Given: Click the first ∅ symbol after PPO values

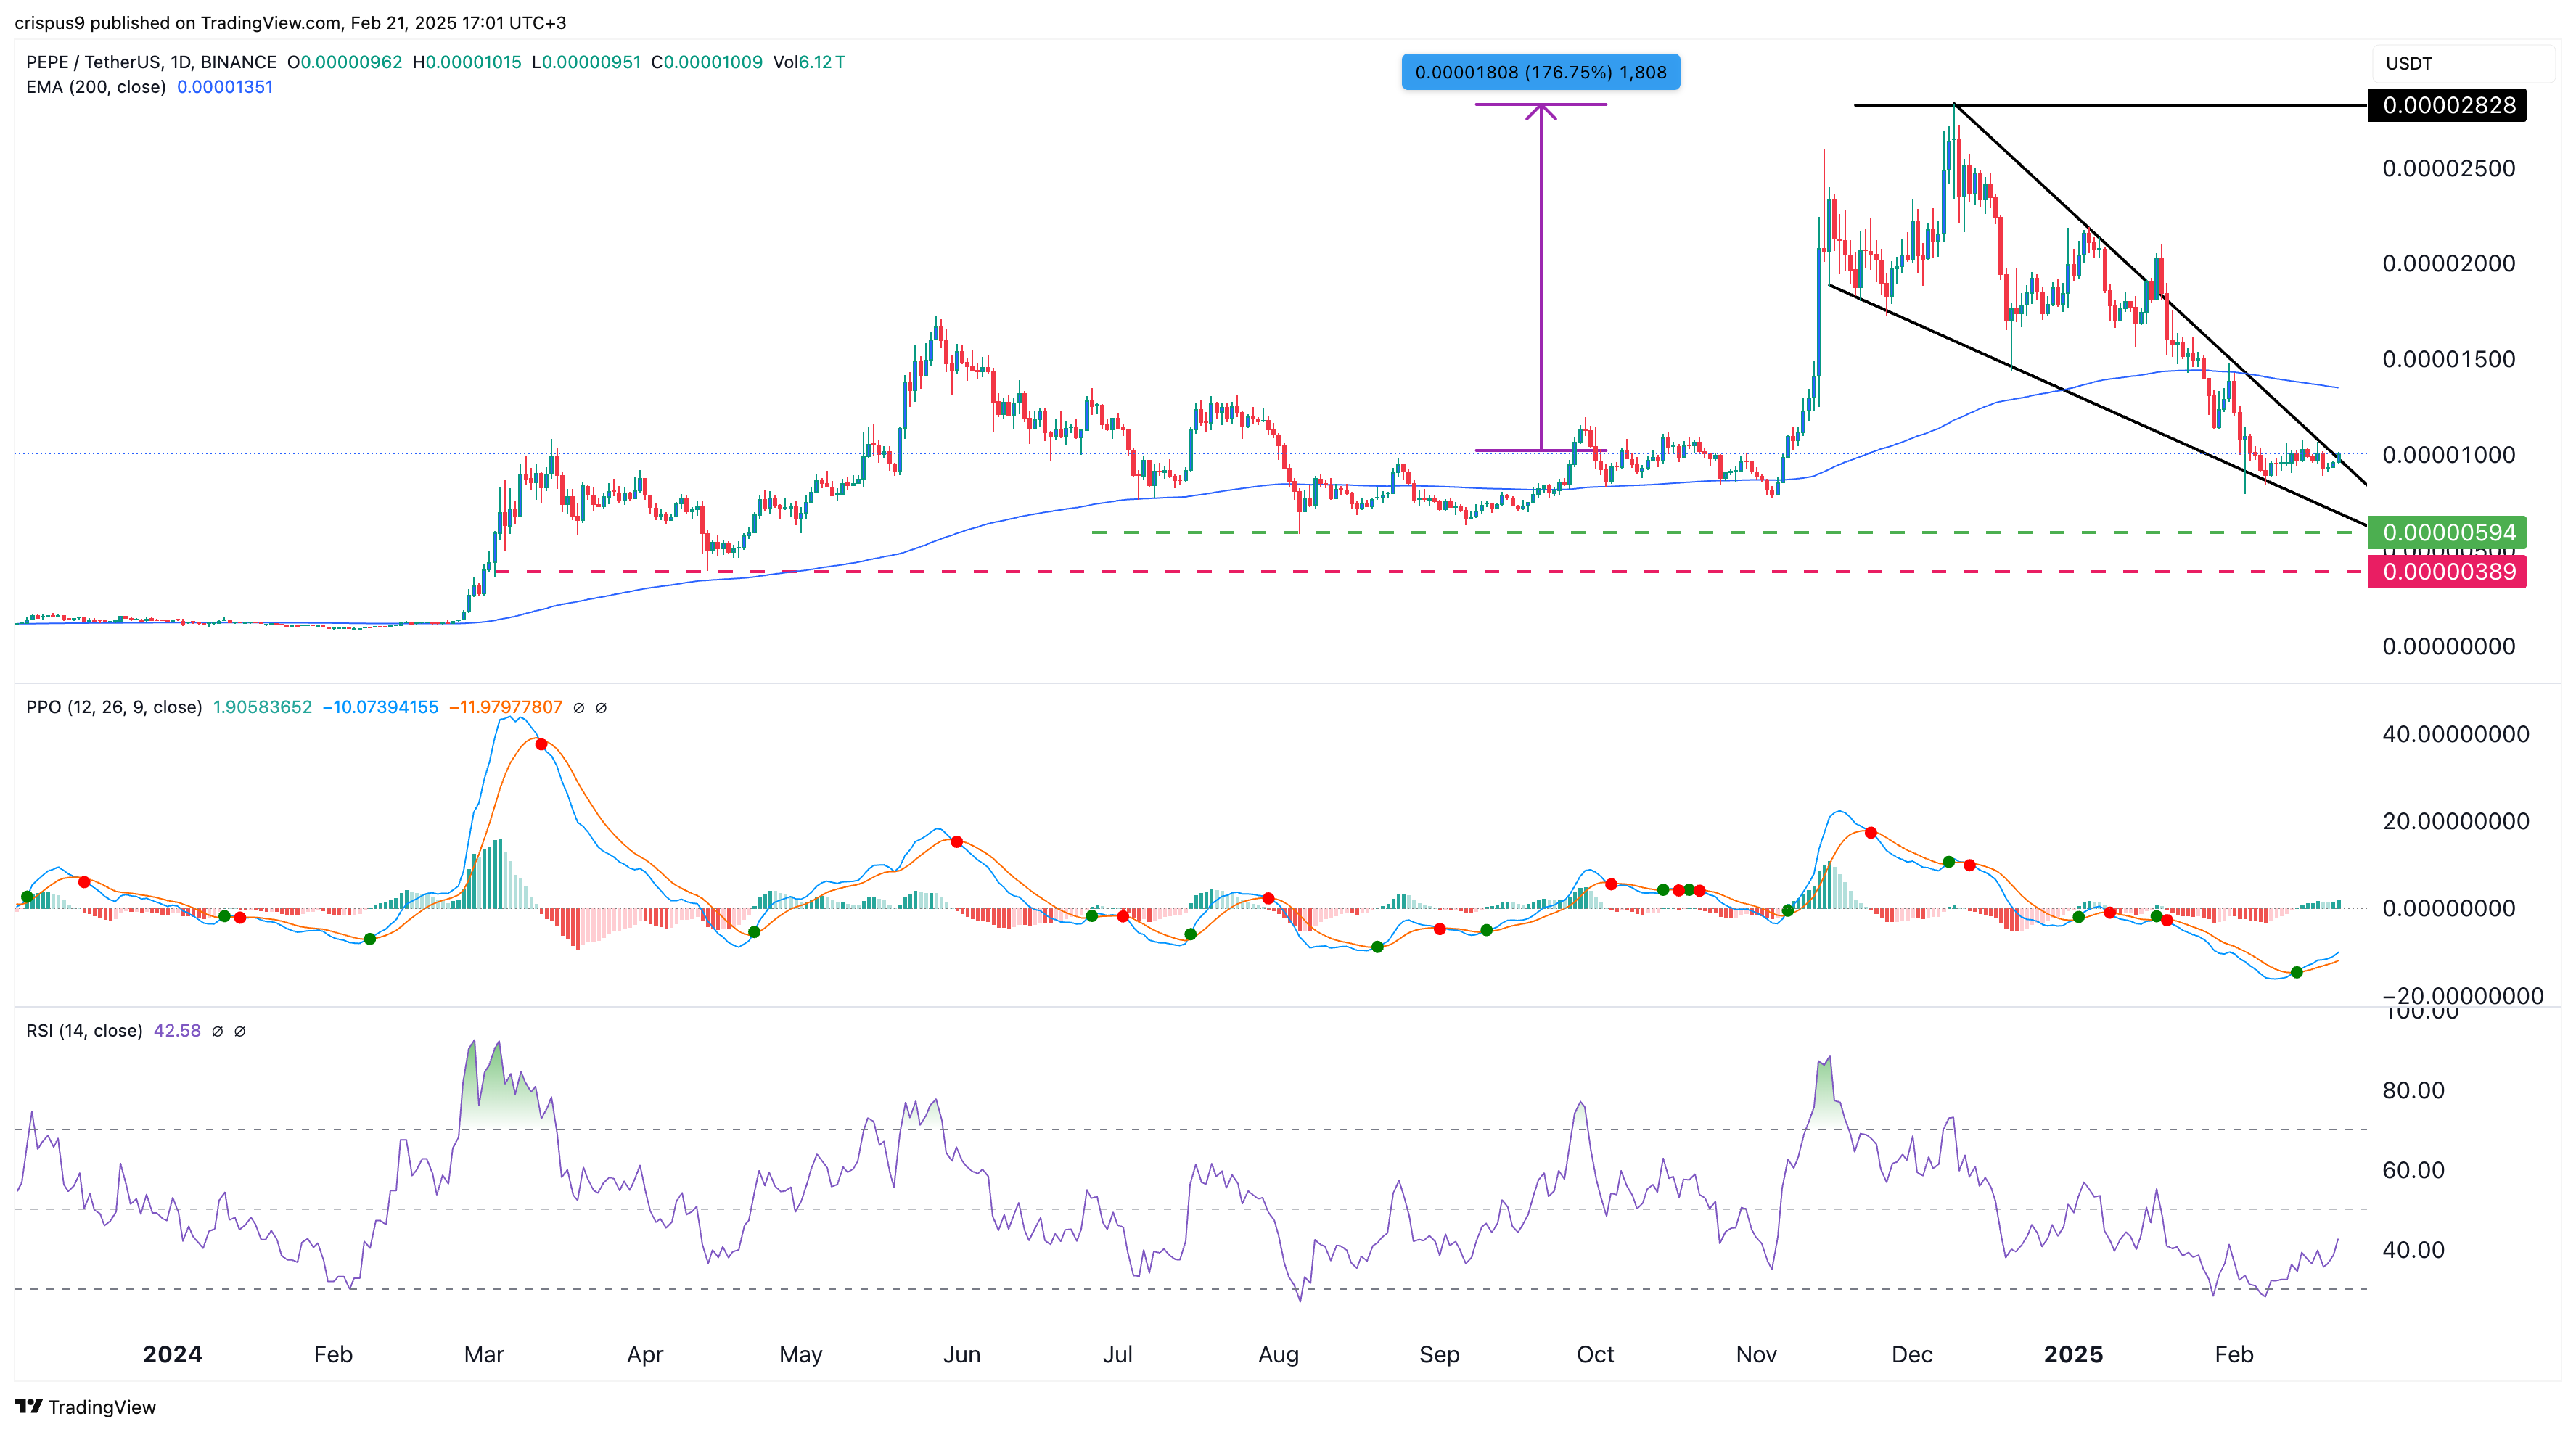Looking at the screenshot, I should pyautogui.click(x=579, y=707).
